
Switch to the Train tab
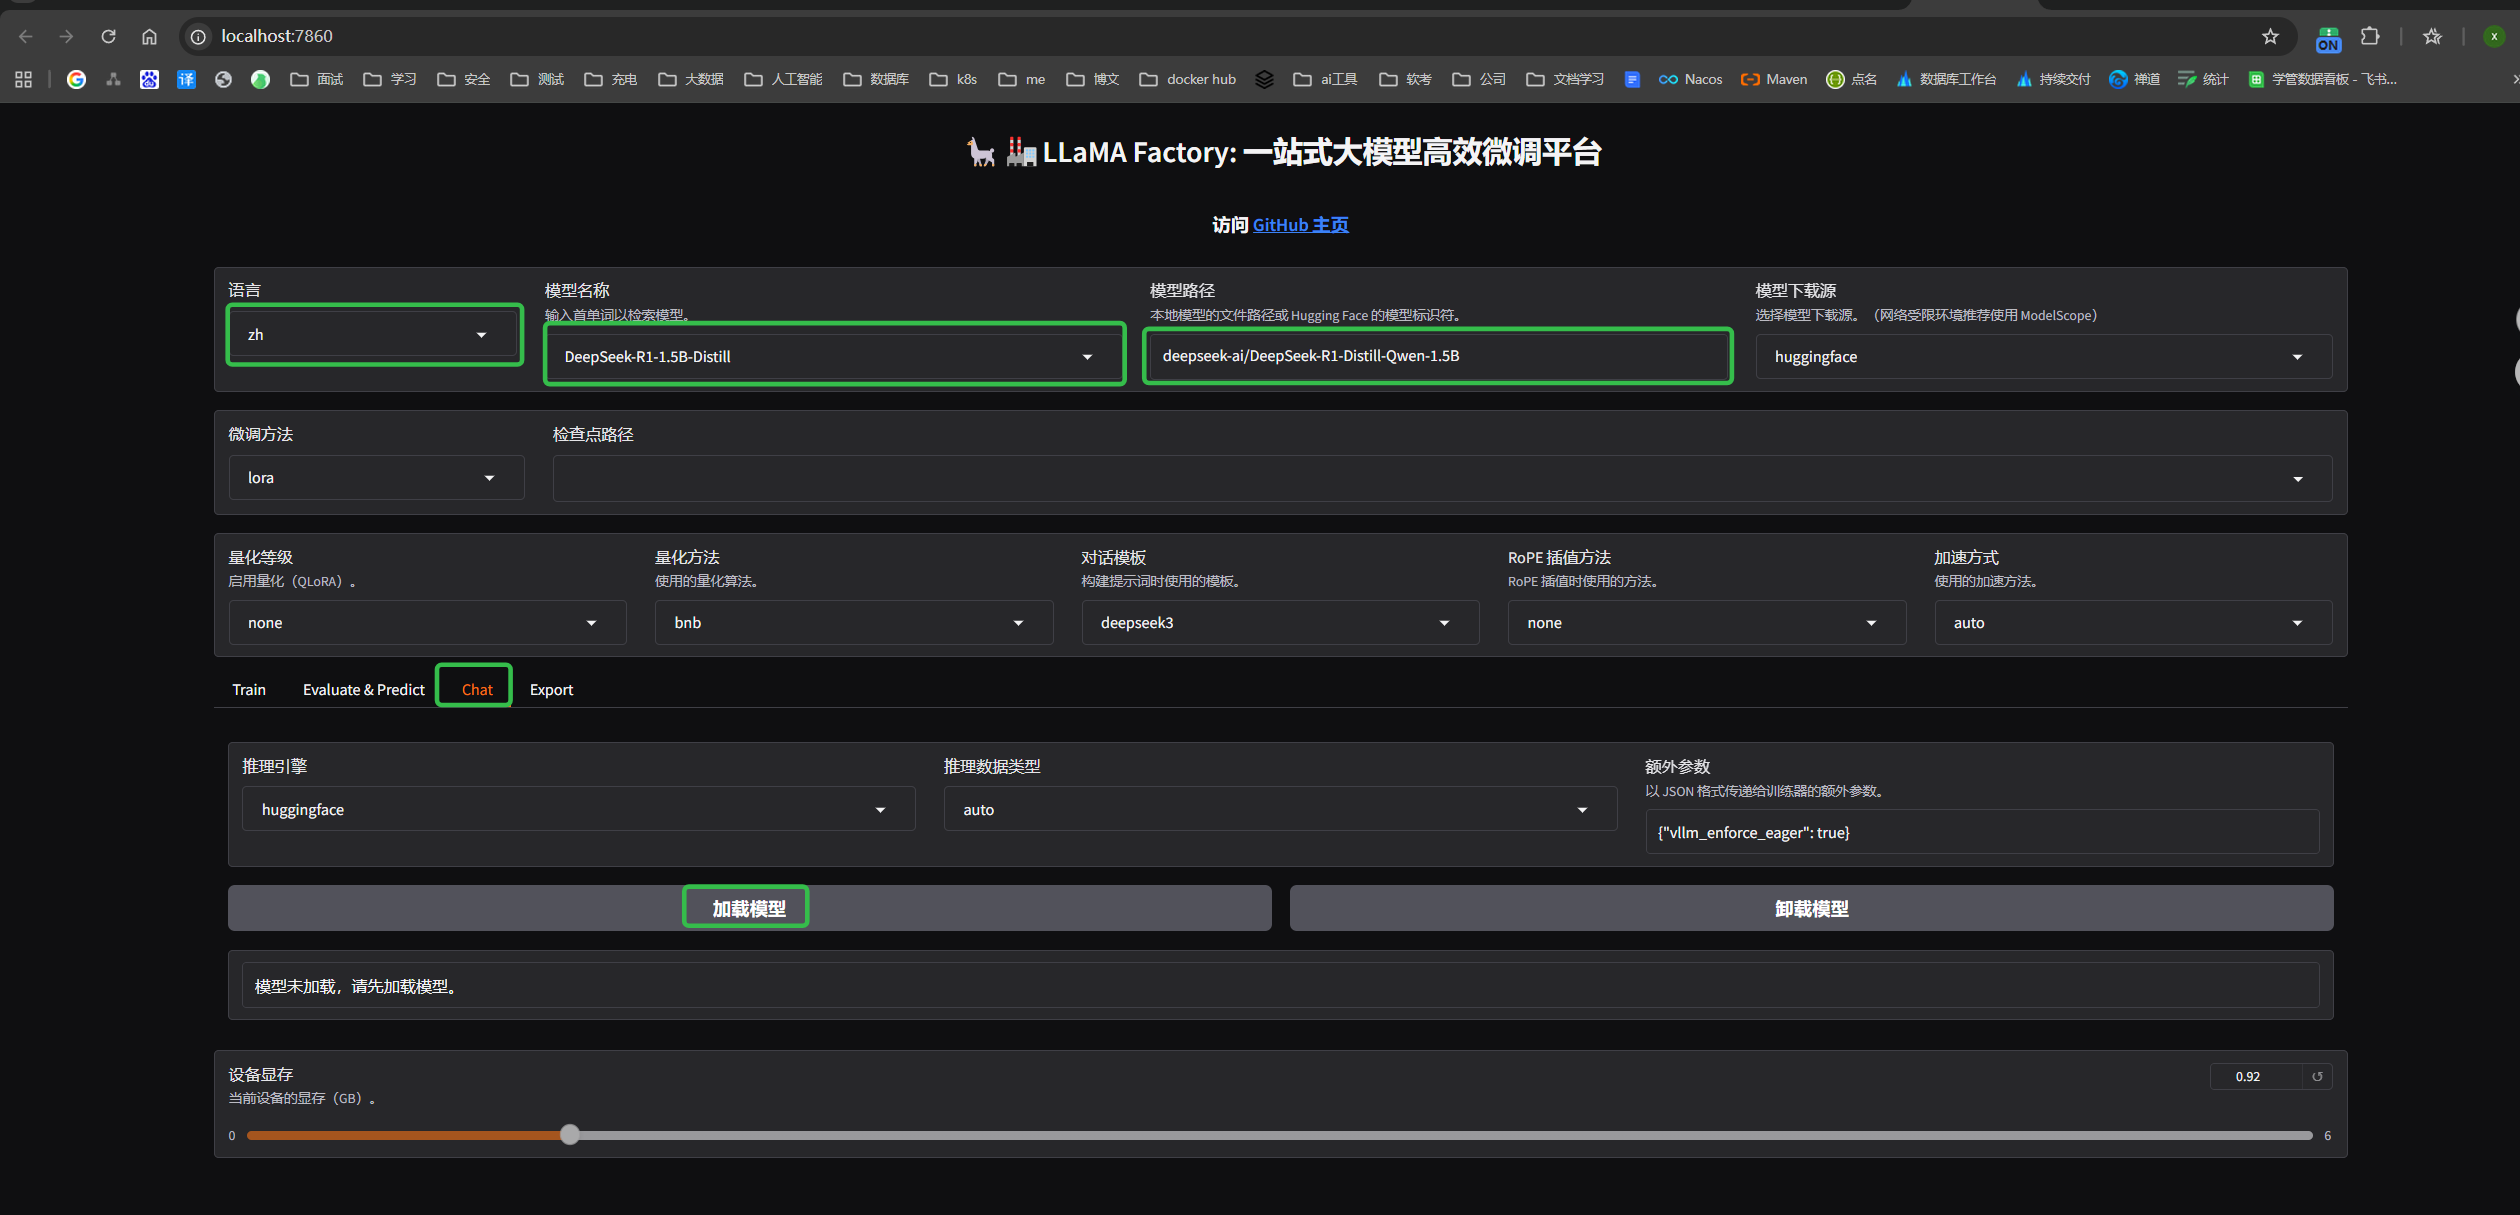(x=249, y=689)
